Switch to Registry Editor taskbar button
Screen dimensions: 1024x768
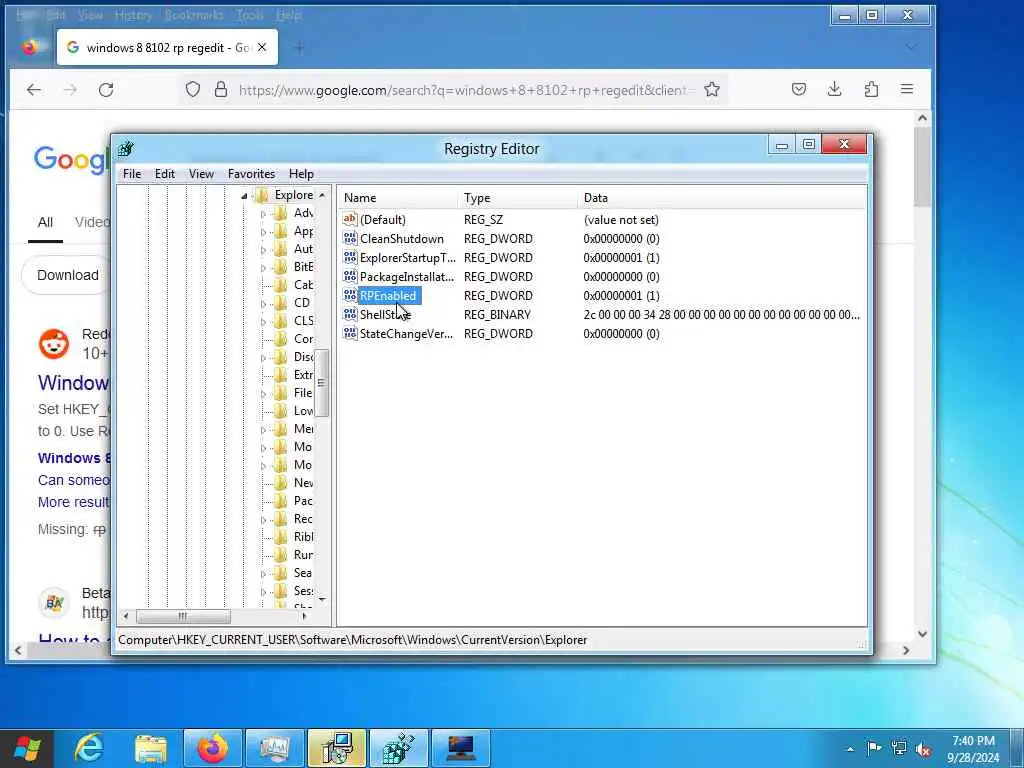[398, 748]
